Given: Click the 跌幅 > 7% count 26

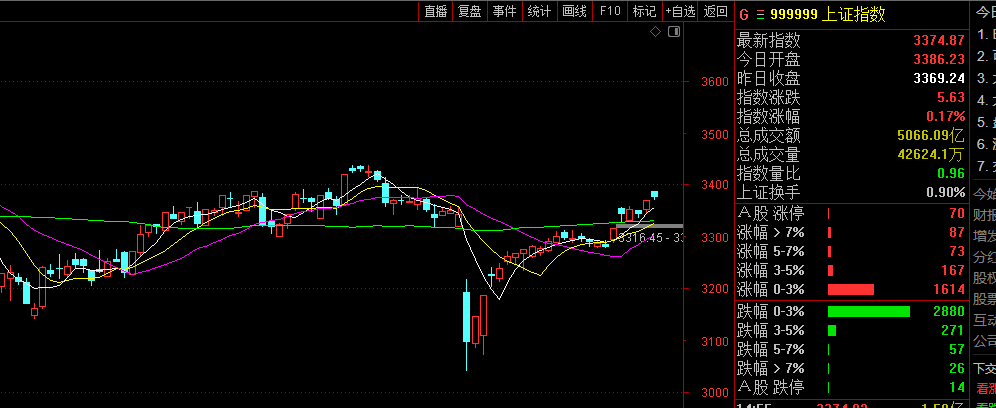Looking at the screenshot, I should 957,369.
